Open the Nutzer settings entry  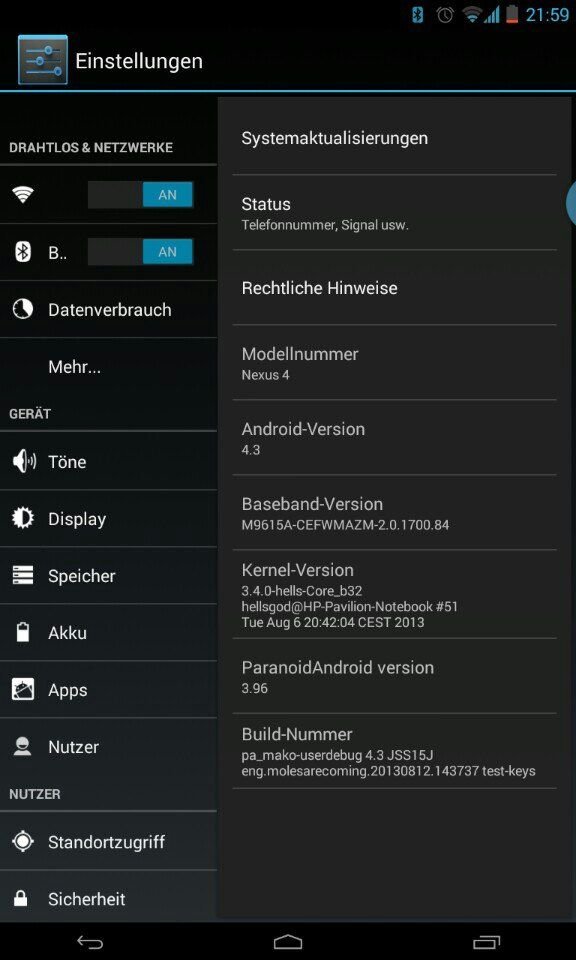click(x=108, y=747)
